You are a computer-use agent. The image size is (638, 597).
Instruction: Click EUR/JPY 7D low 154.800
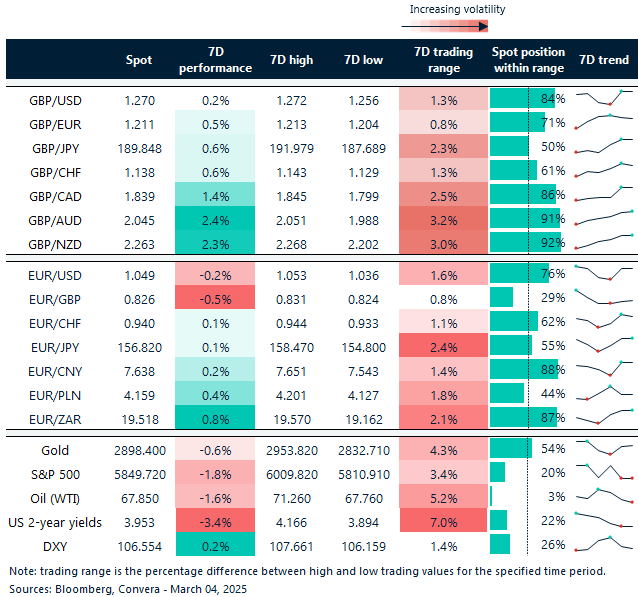coord(363,348)
